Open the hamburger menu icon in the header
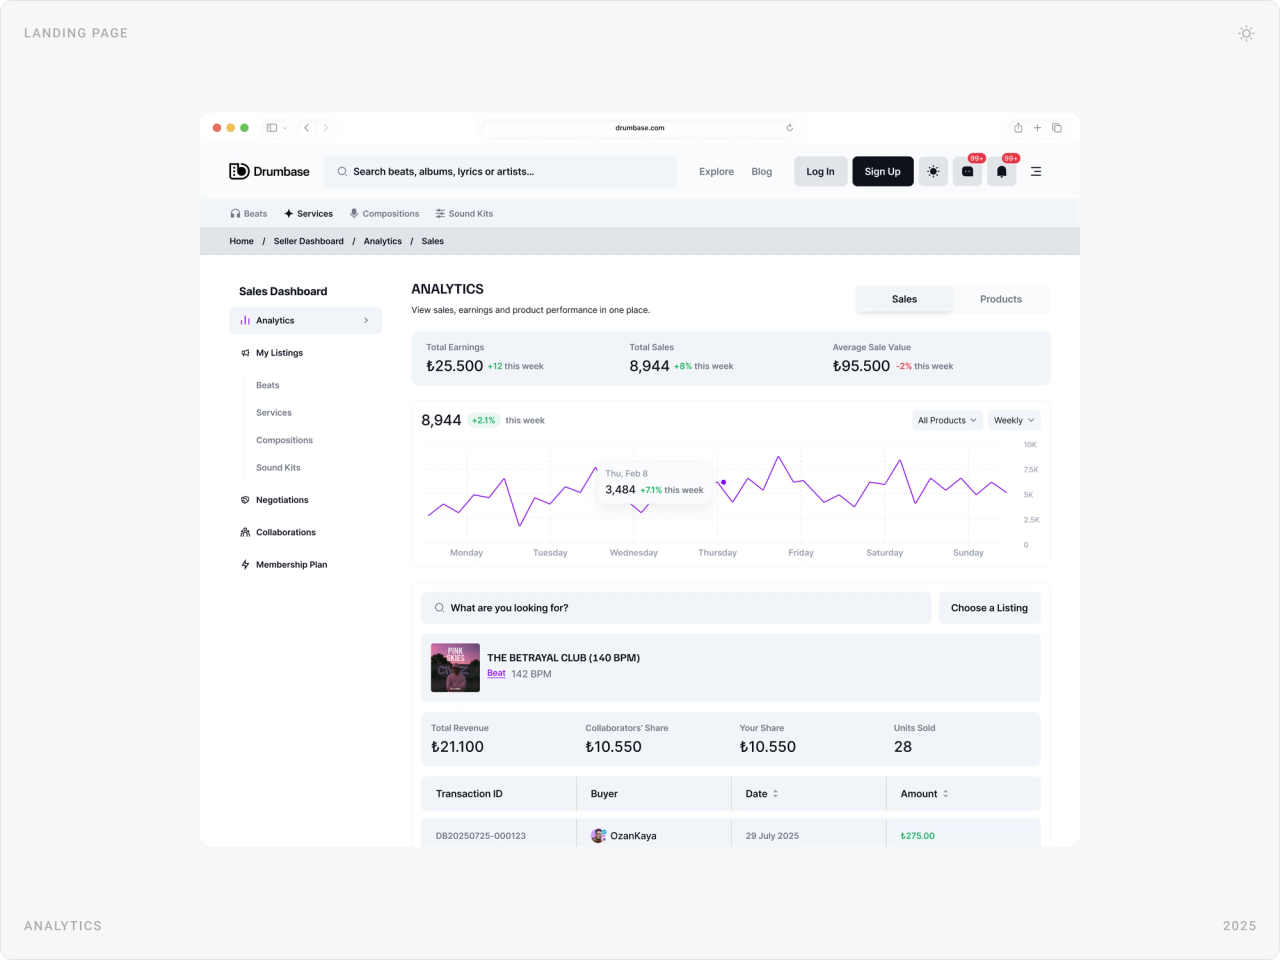 click(x=1036, y=171)
